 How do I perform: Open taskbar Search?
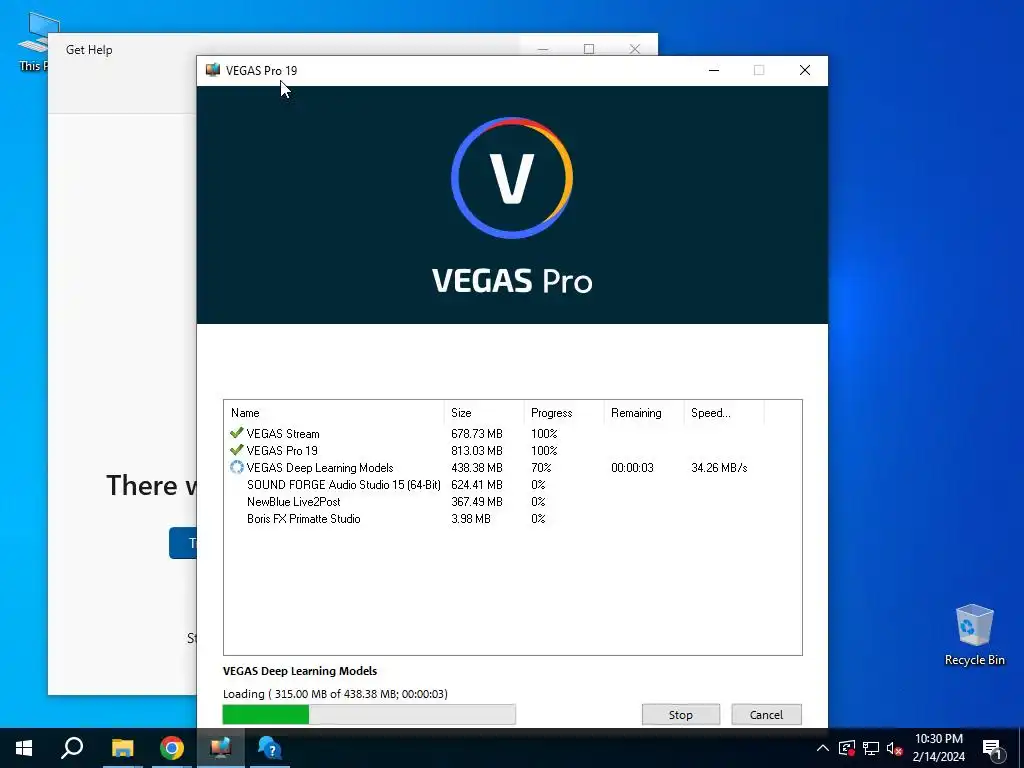pyautogui.click(x=72, y=748)
